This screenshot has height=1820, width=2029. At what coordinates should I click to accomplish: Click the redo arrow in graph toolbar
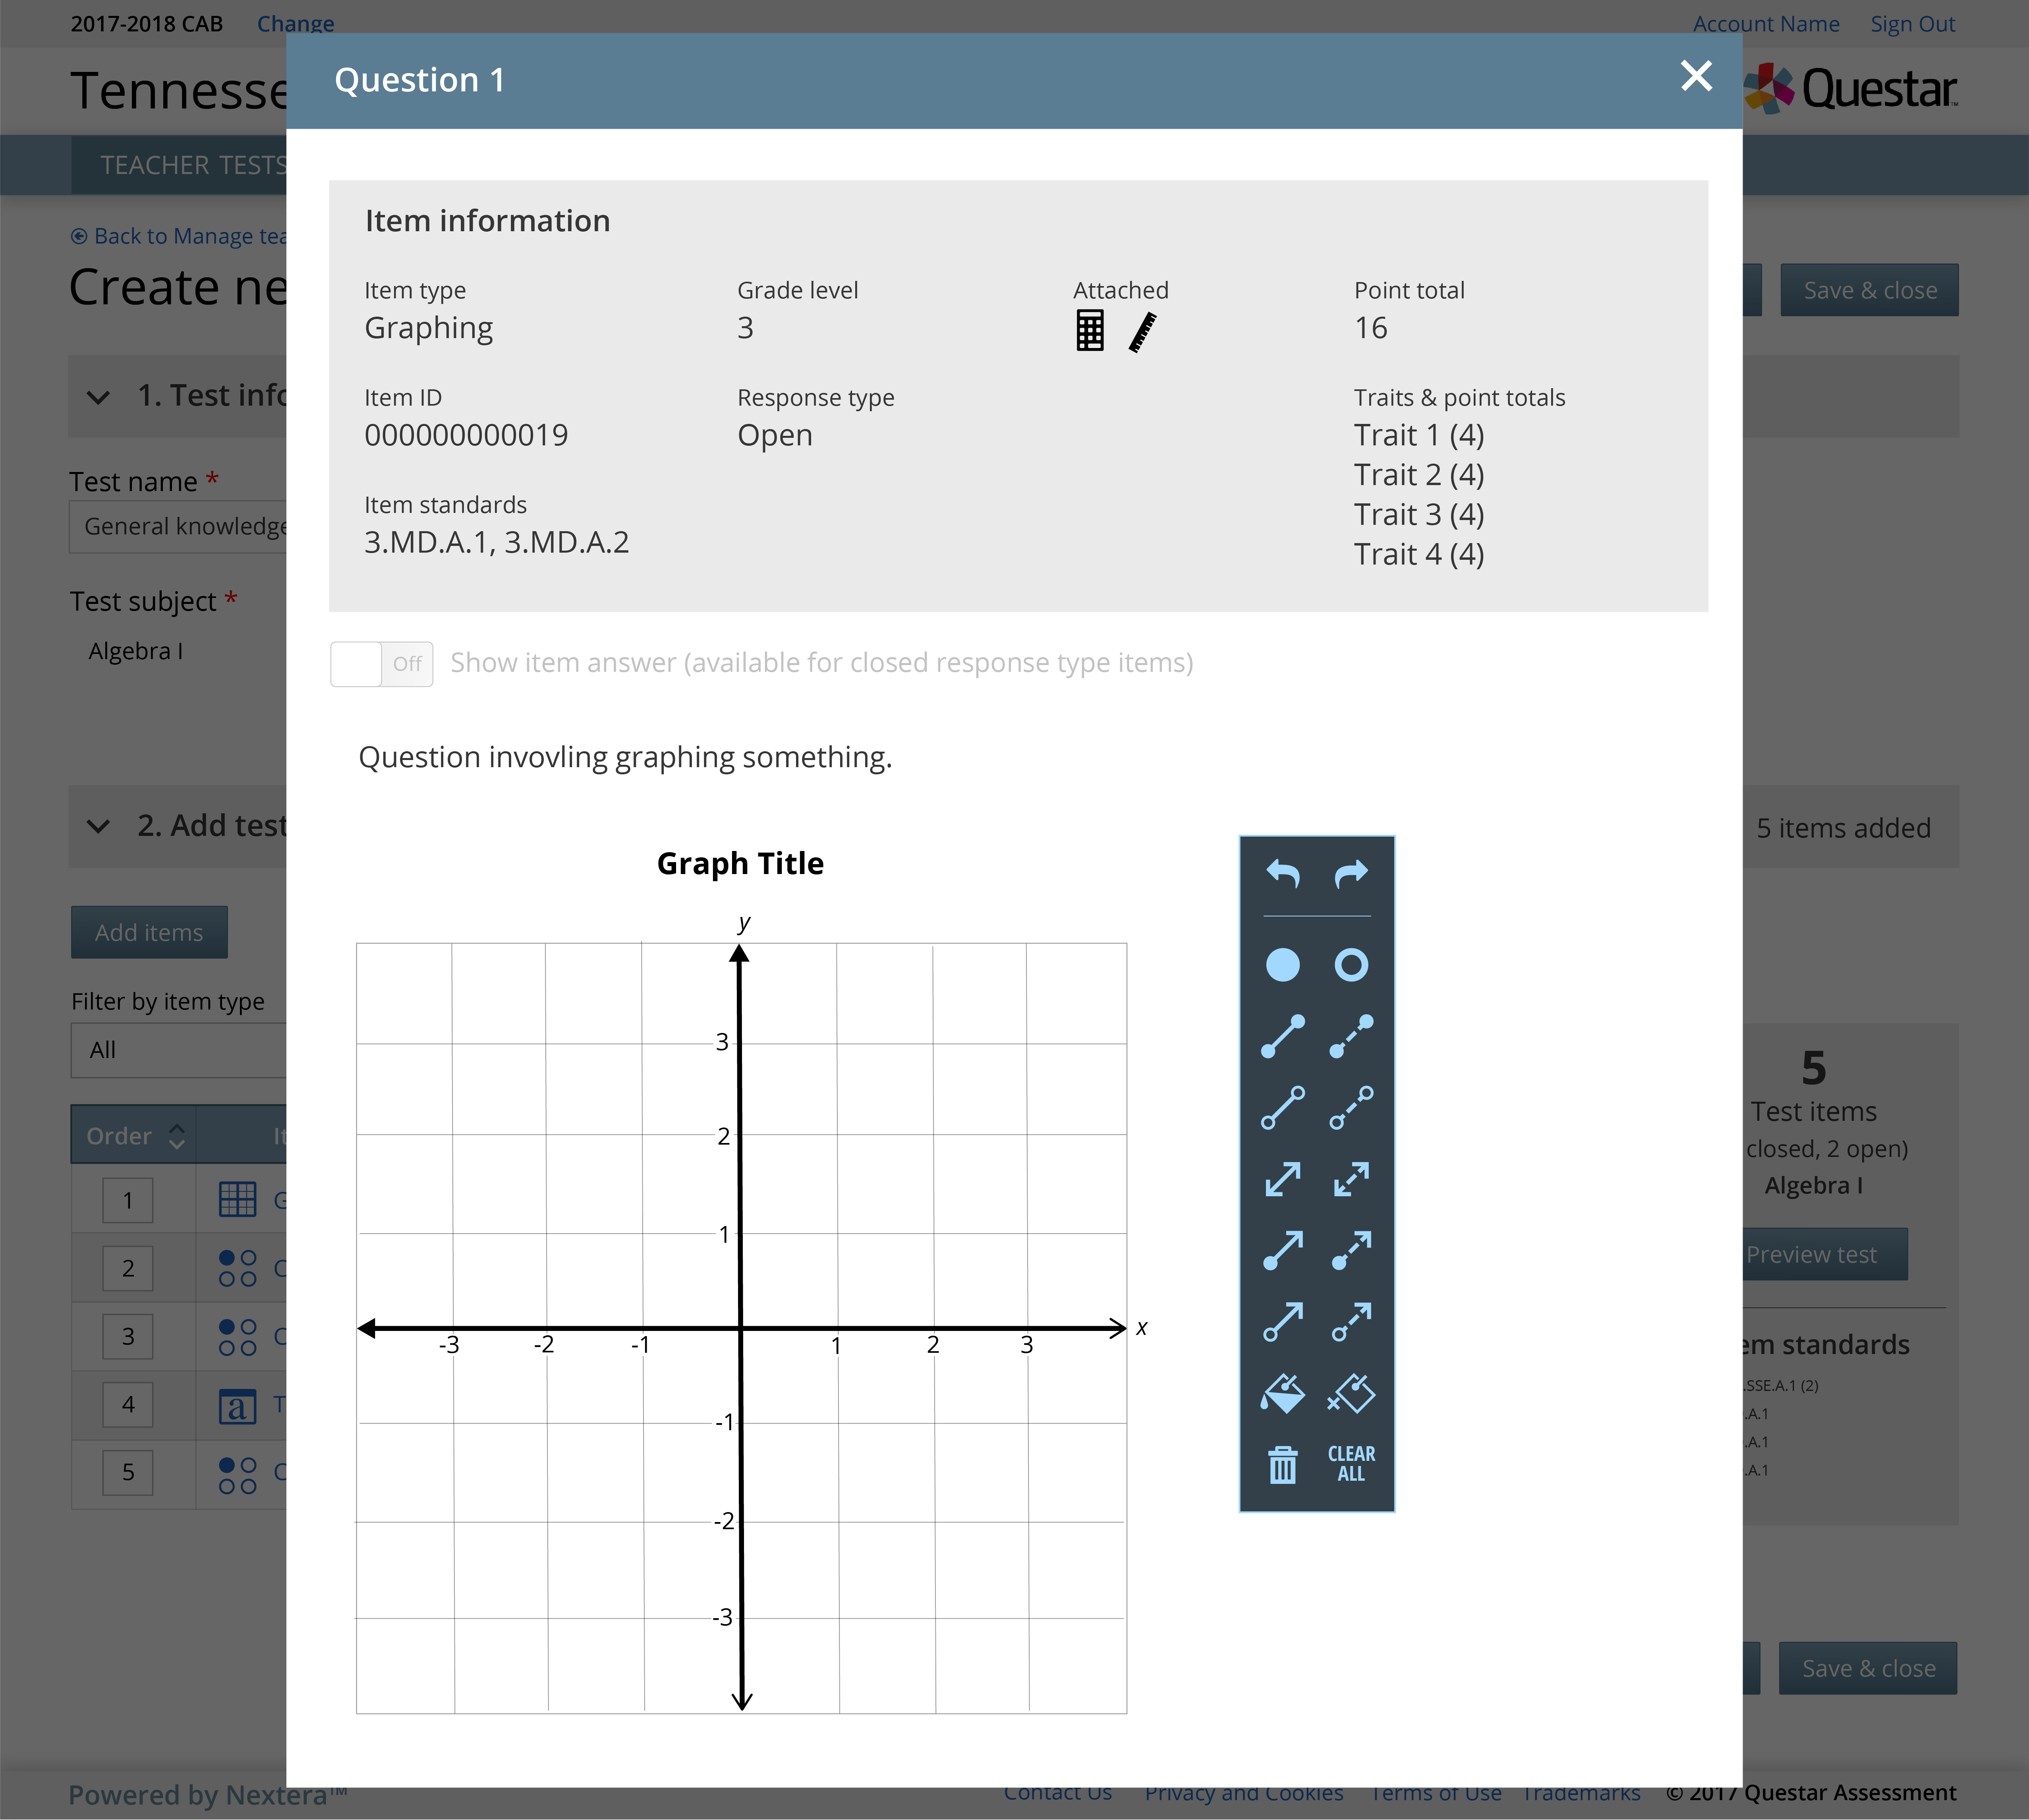pos(1351,874)
